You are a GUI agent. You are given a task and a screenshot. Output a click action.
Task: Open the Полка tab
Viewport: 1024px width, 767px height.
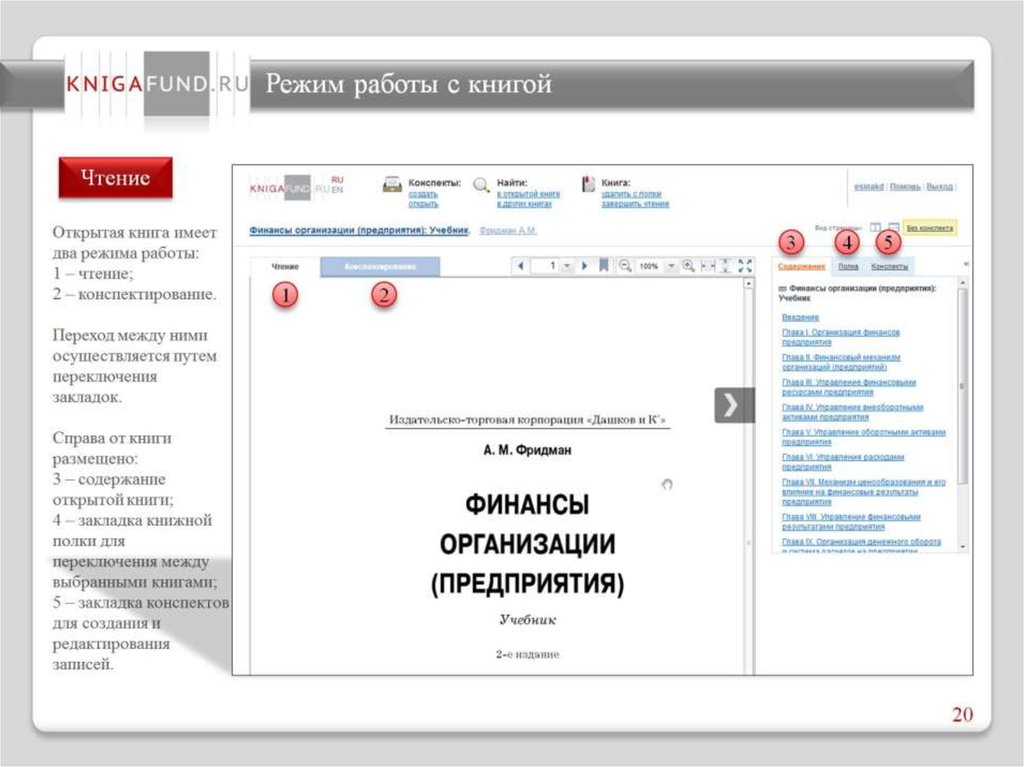pos(848,267)
